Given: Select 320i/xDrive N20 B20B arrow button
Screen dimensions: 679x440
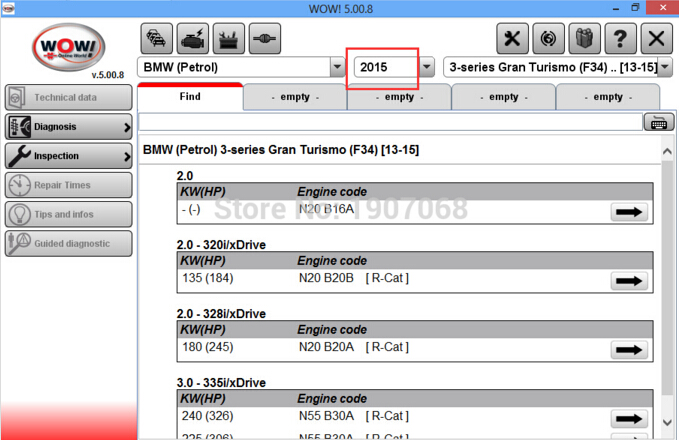Looking at the screenshot, I should (629, 281).
